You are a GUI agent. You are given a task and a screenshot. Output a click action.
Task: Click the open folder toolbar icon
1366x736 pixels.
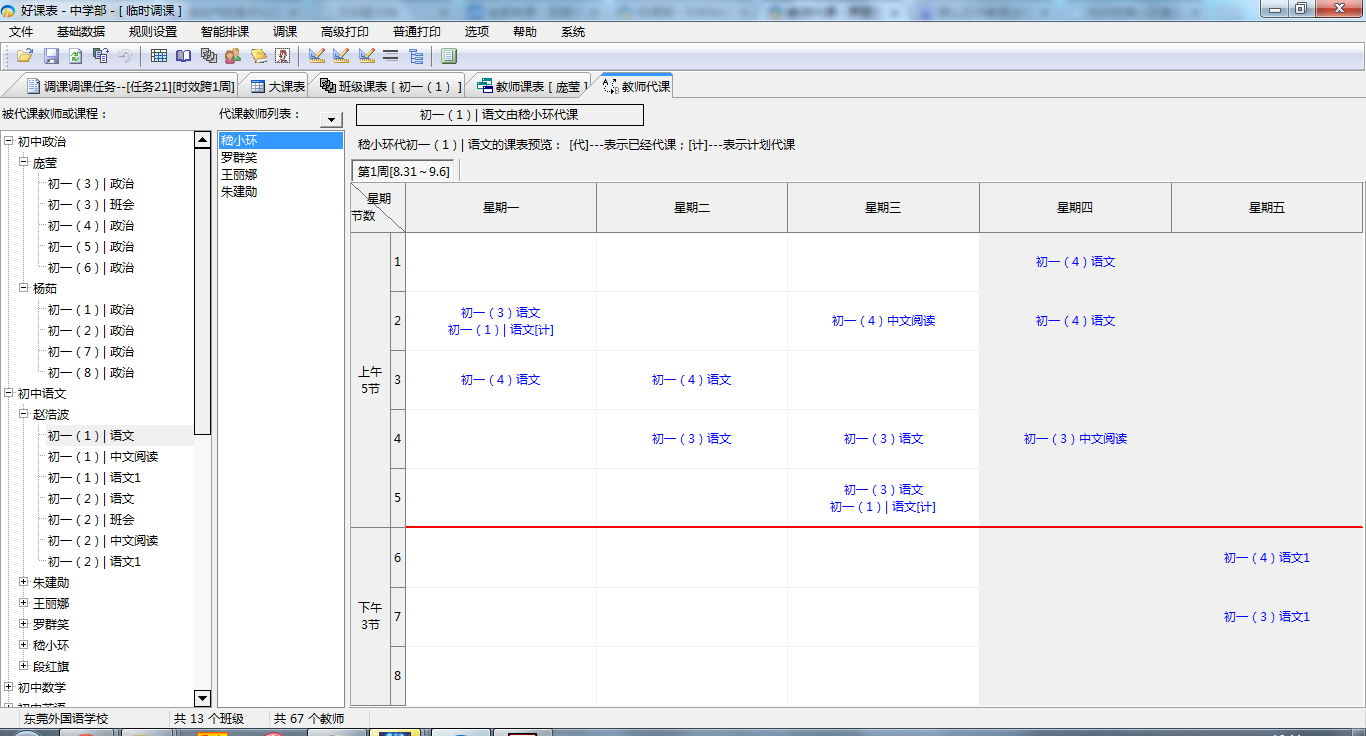pos(25,56)
